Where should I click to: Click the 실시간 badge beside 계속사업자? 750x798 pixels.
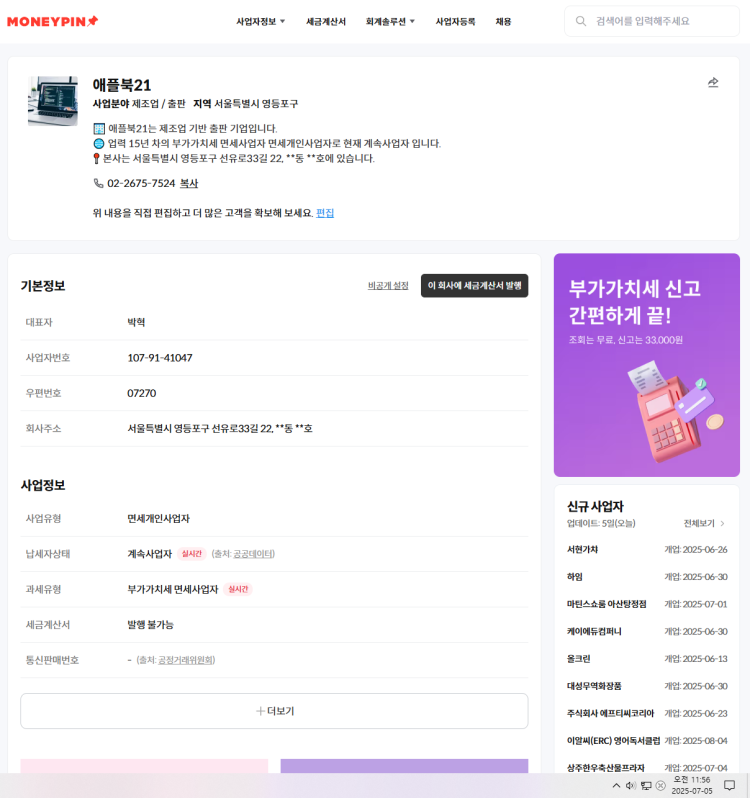pos(192,554)
